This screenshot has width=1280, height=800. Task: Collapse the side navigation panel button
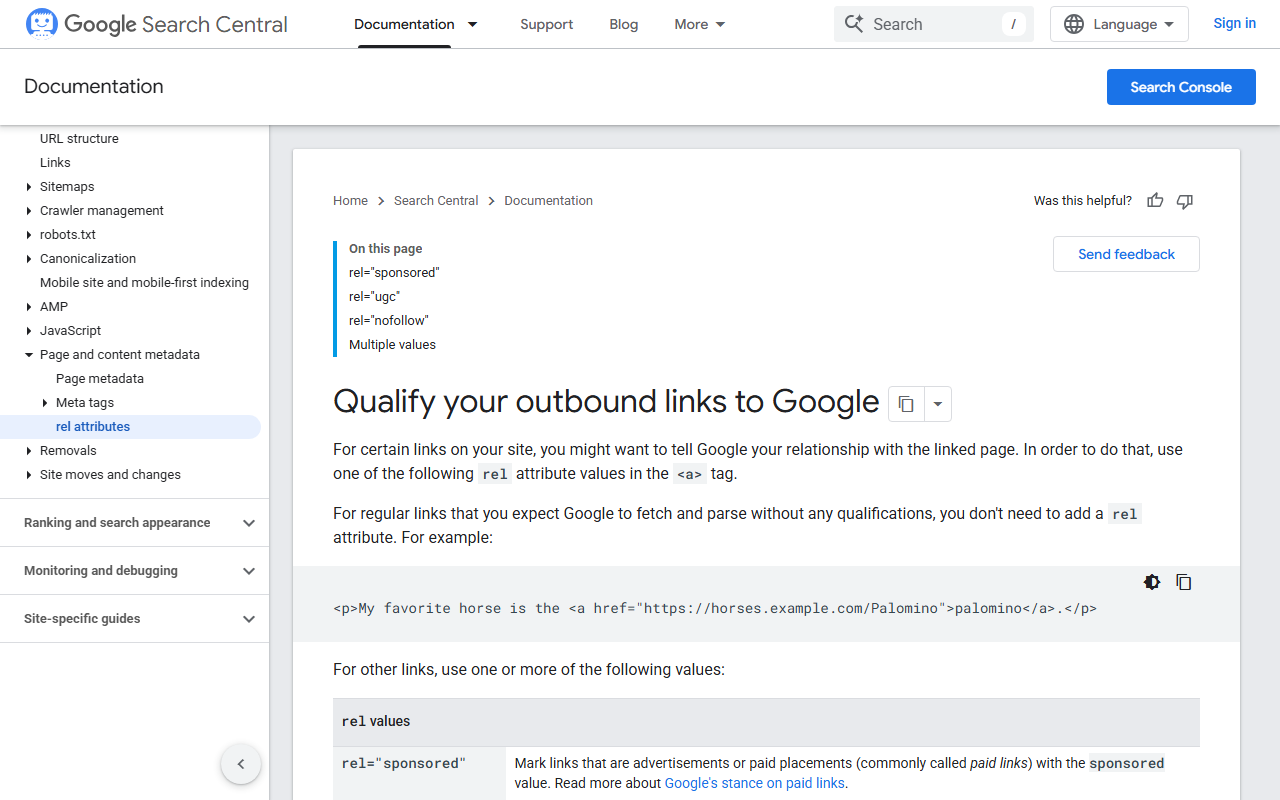(241, 764)
